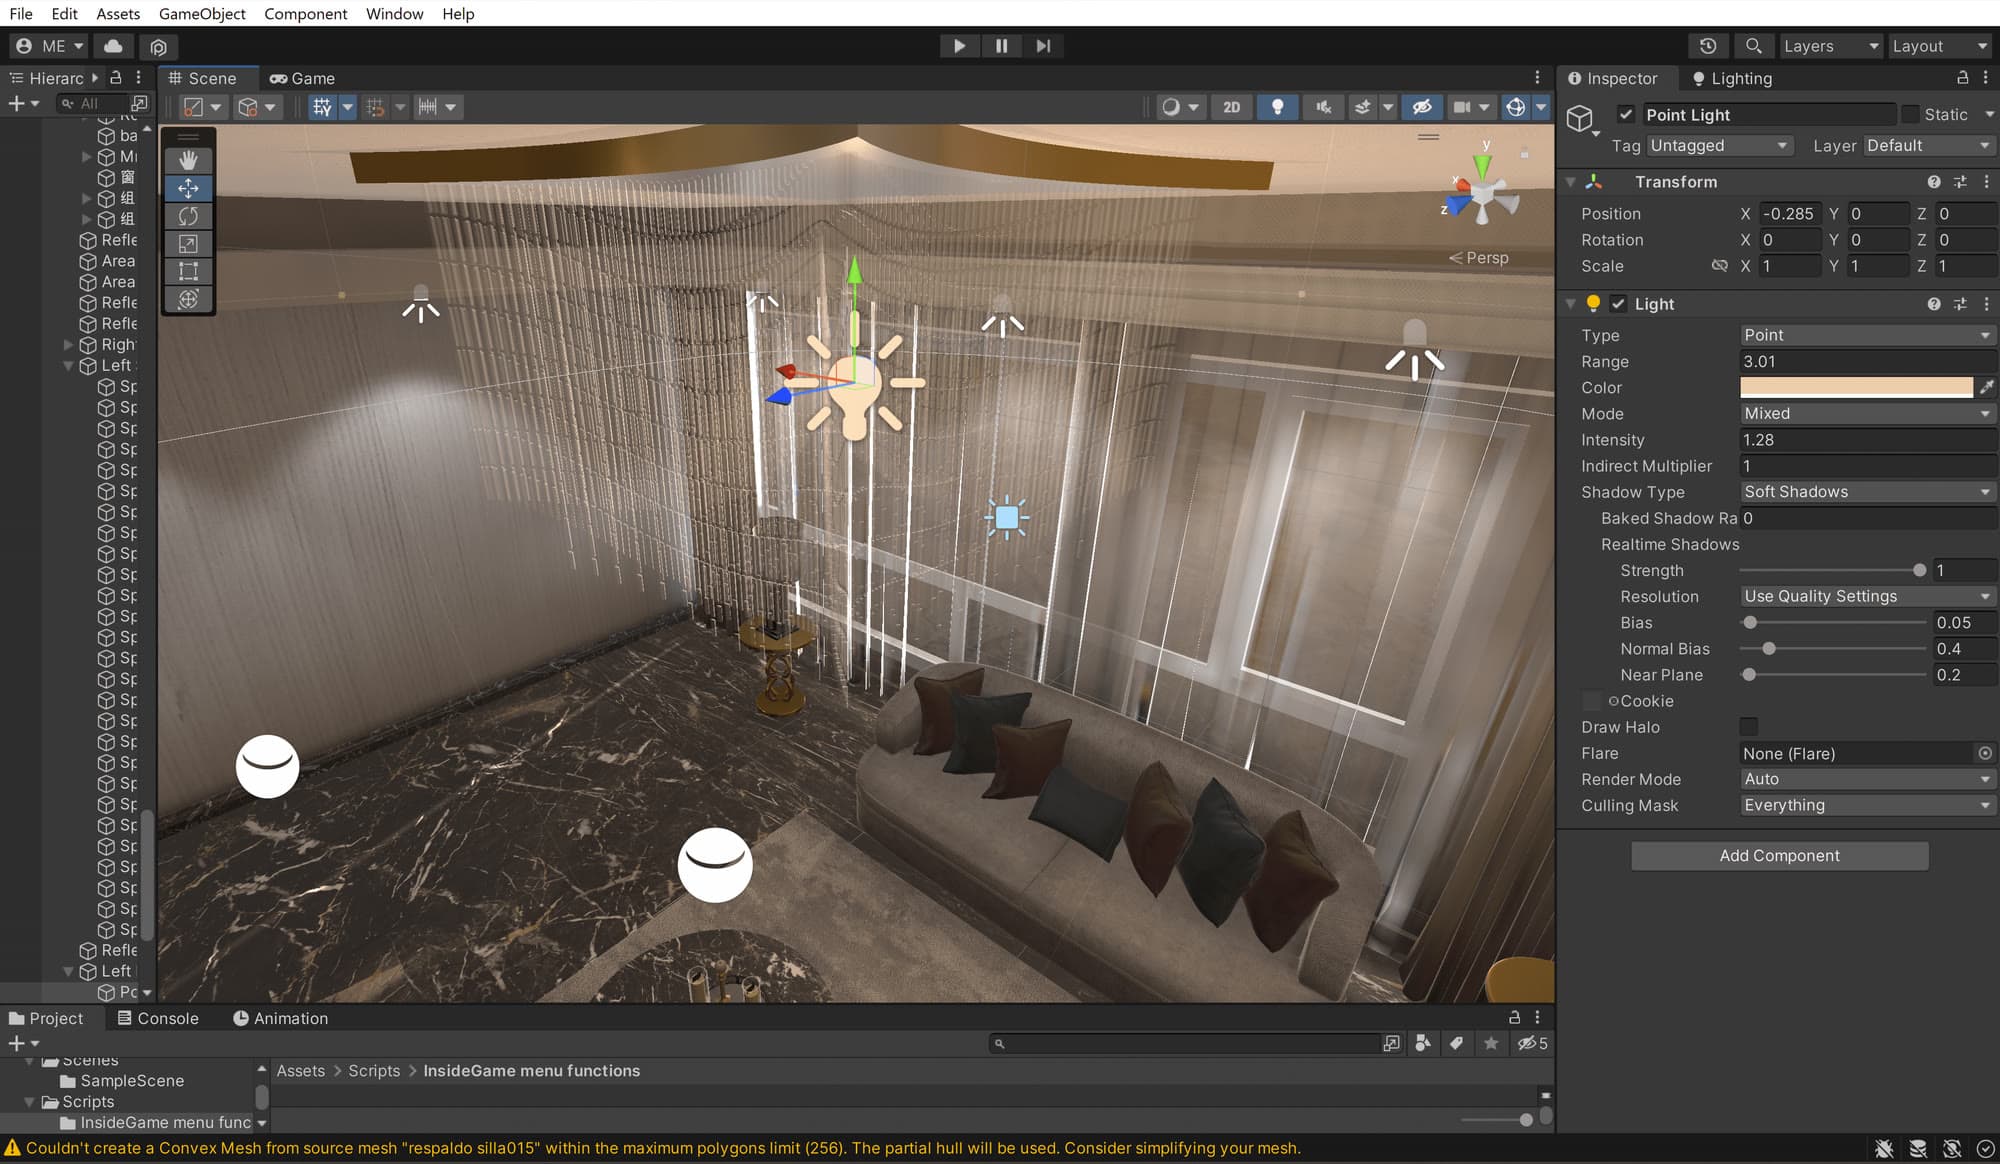This screenshot has width=2000, height=1164.
Task: Open the Layers dropdown
Action: click(x=1830, y=46)
